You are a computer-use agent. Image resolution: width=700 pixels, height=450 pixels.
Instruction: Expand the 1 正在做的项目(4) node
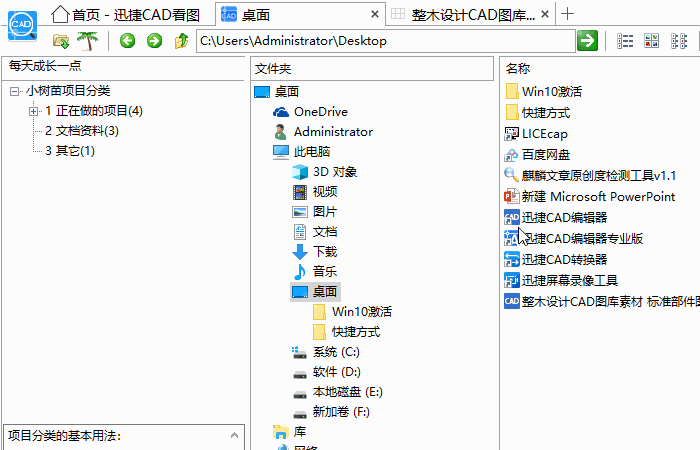(x=33, y=111)
